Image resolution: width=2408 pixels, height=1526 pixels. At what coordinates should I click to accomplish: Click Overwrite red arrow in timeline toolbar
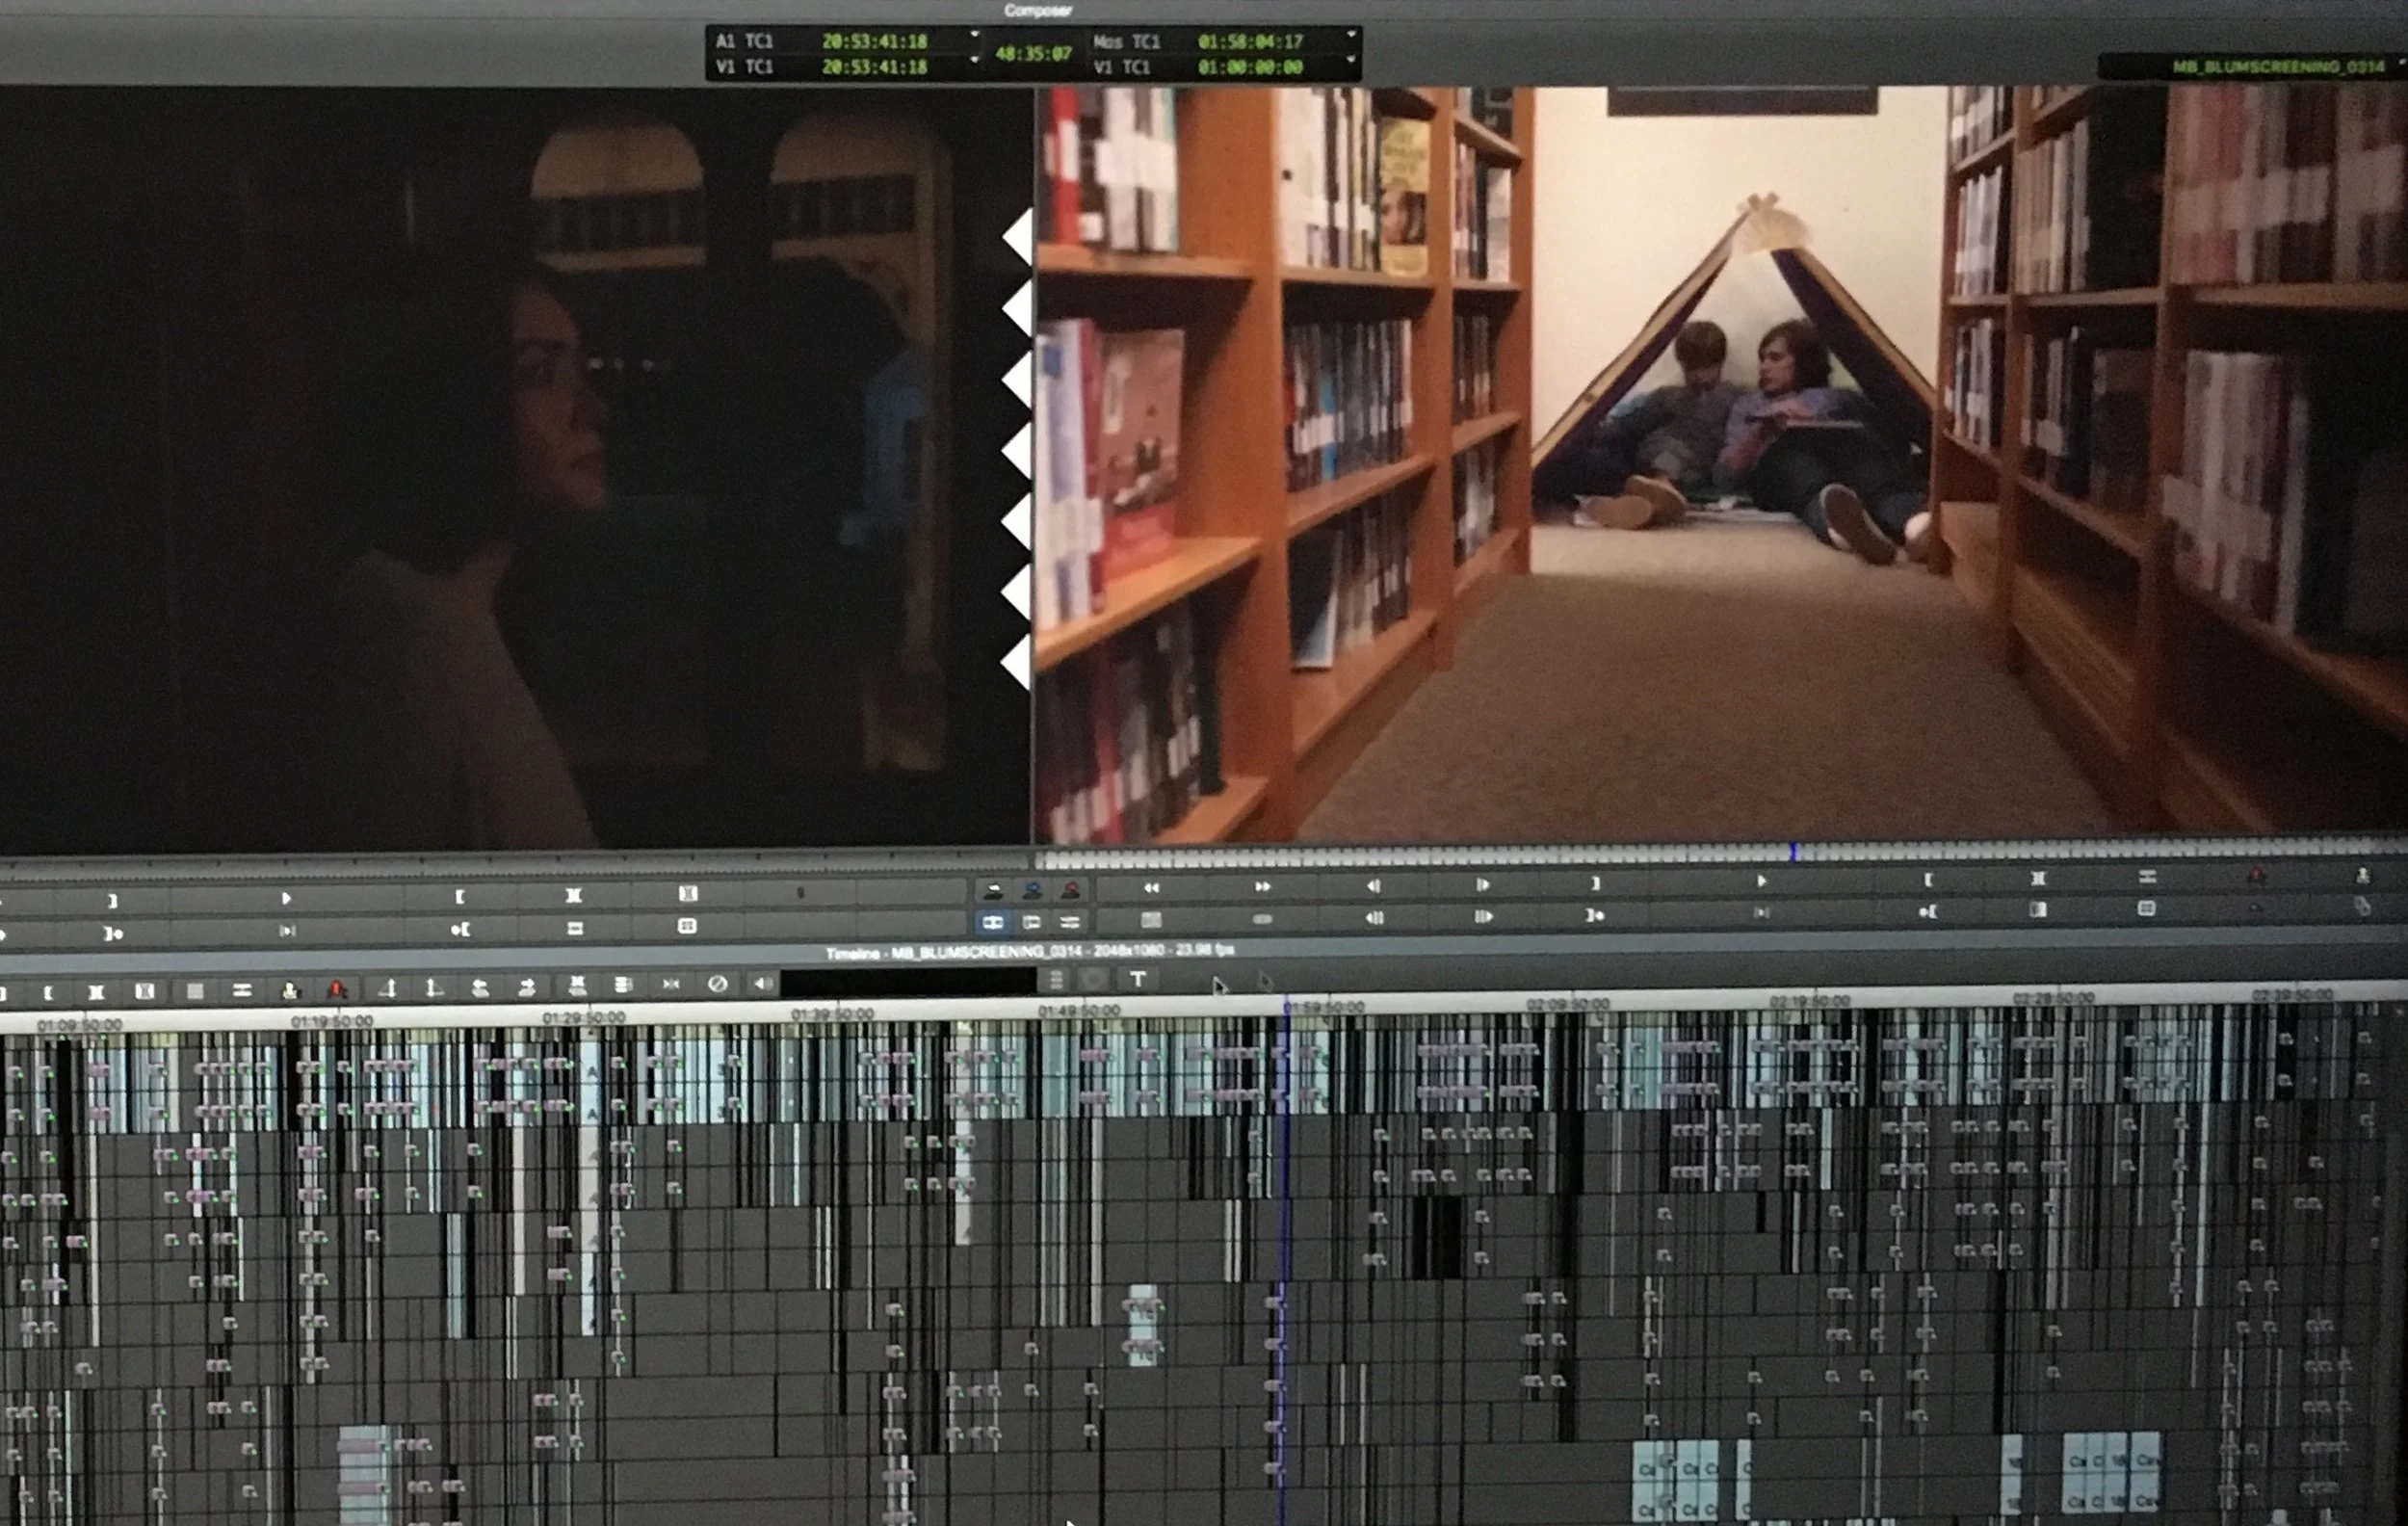(x=337, y=989)
